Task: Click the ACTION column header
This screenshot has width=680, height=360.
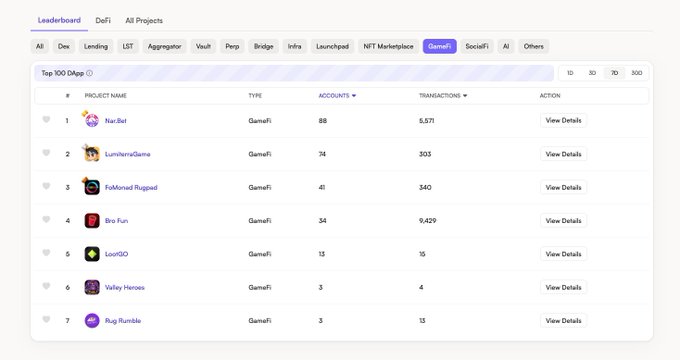Action: (550, 96)
